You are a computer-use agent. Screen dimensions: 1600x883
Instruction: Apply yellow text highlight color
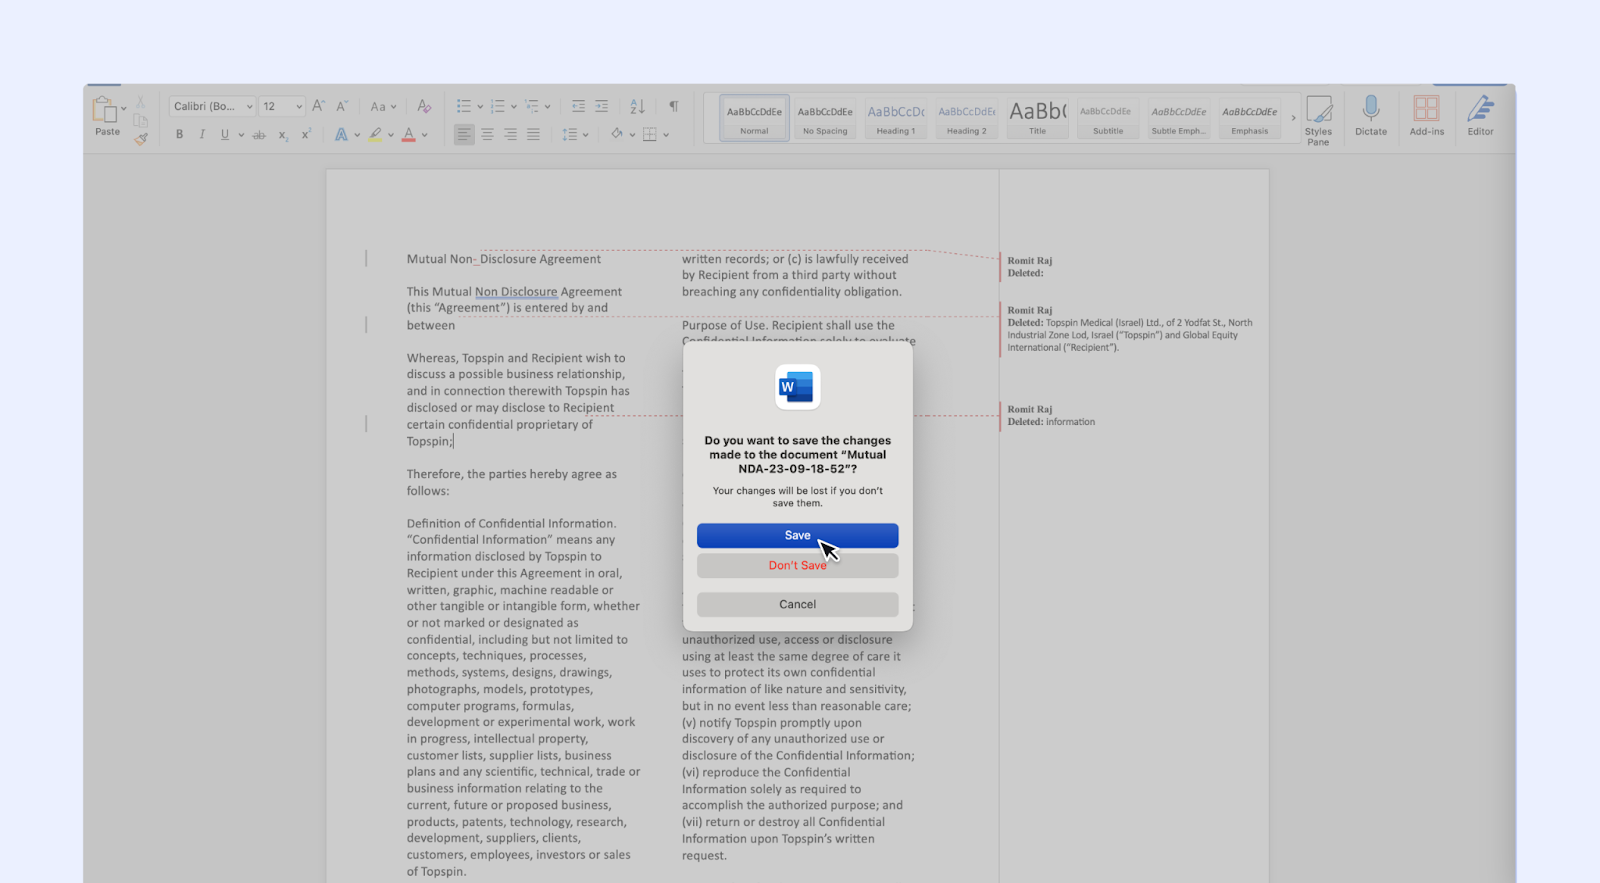pyautogui.click(x=375, y=134)
